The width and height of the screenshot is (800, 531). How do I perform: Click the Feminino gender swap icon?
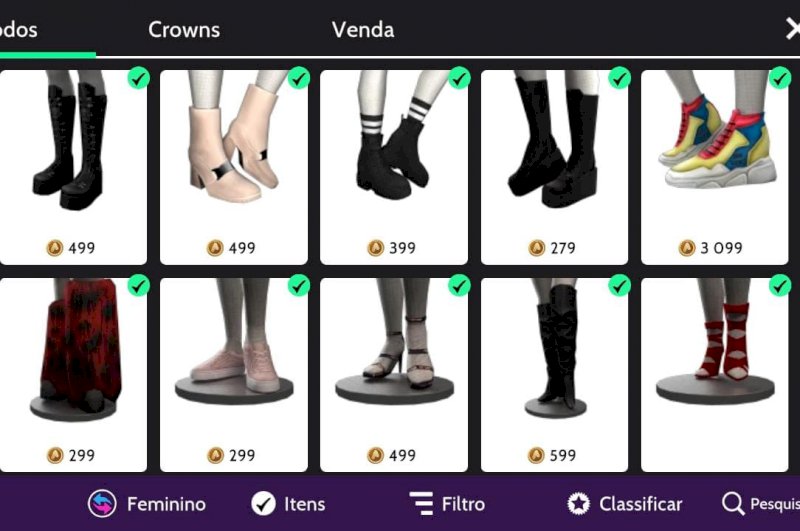click(x=102, y=503)
